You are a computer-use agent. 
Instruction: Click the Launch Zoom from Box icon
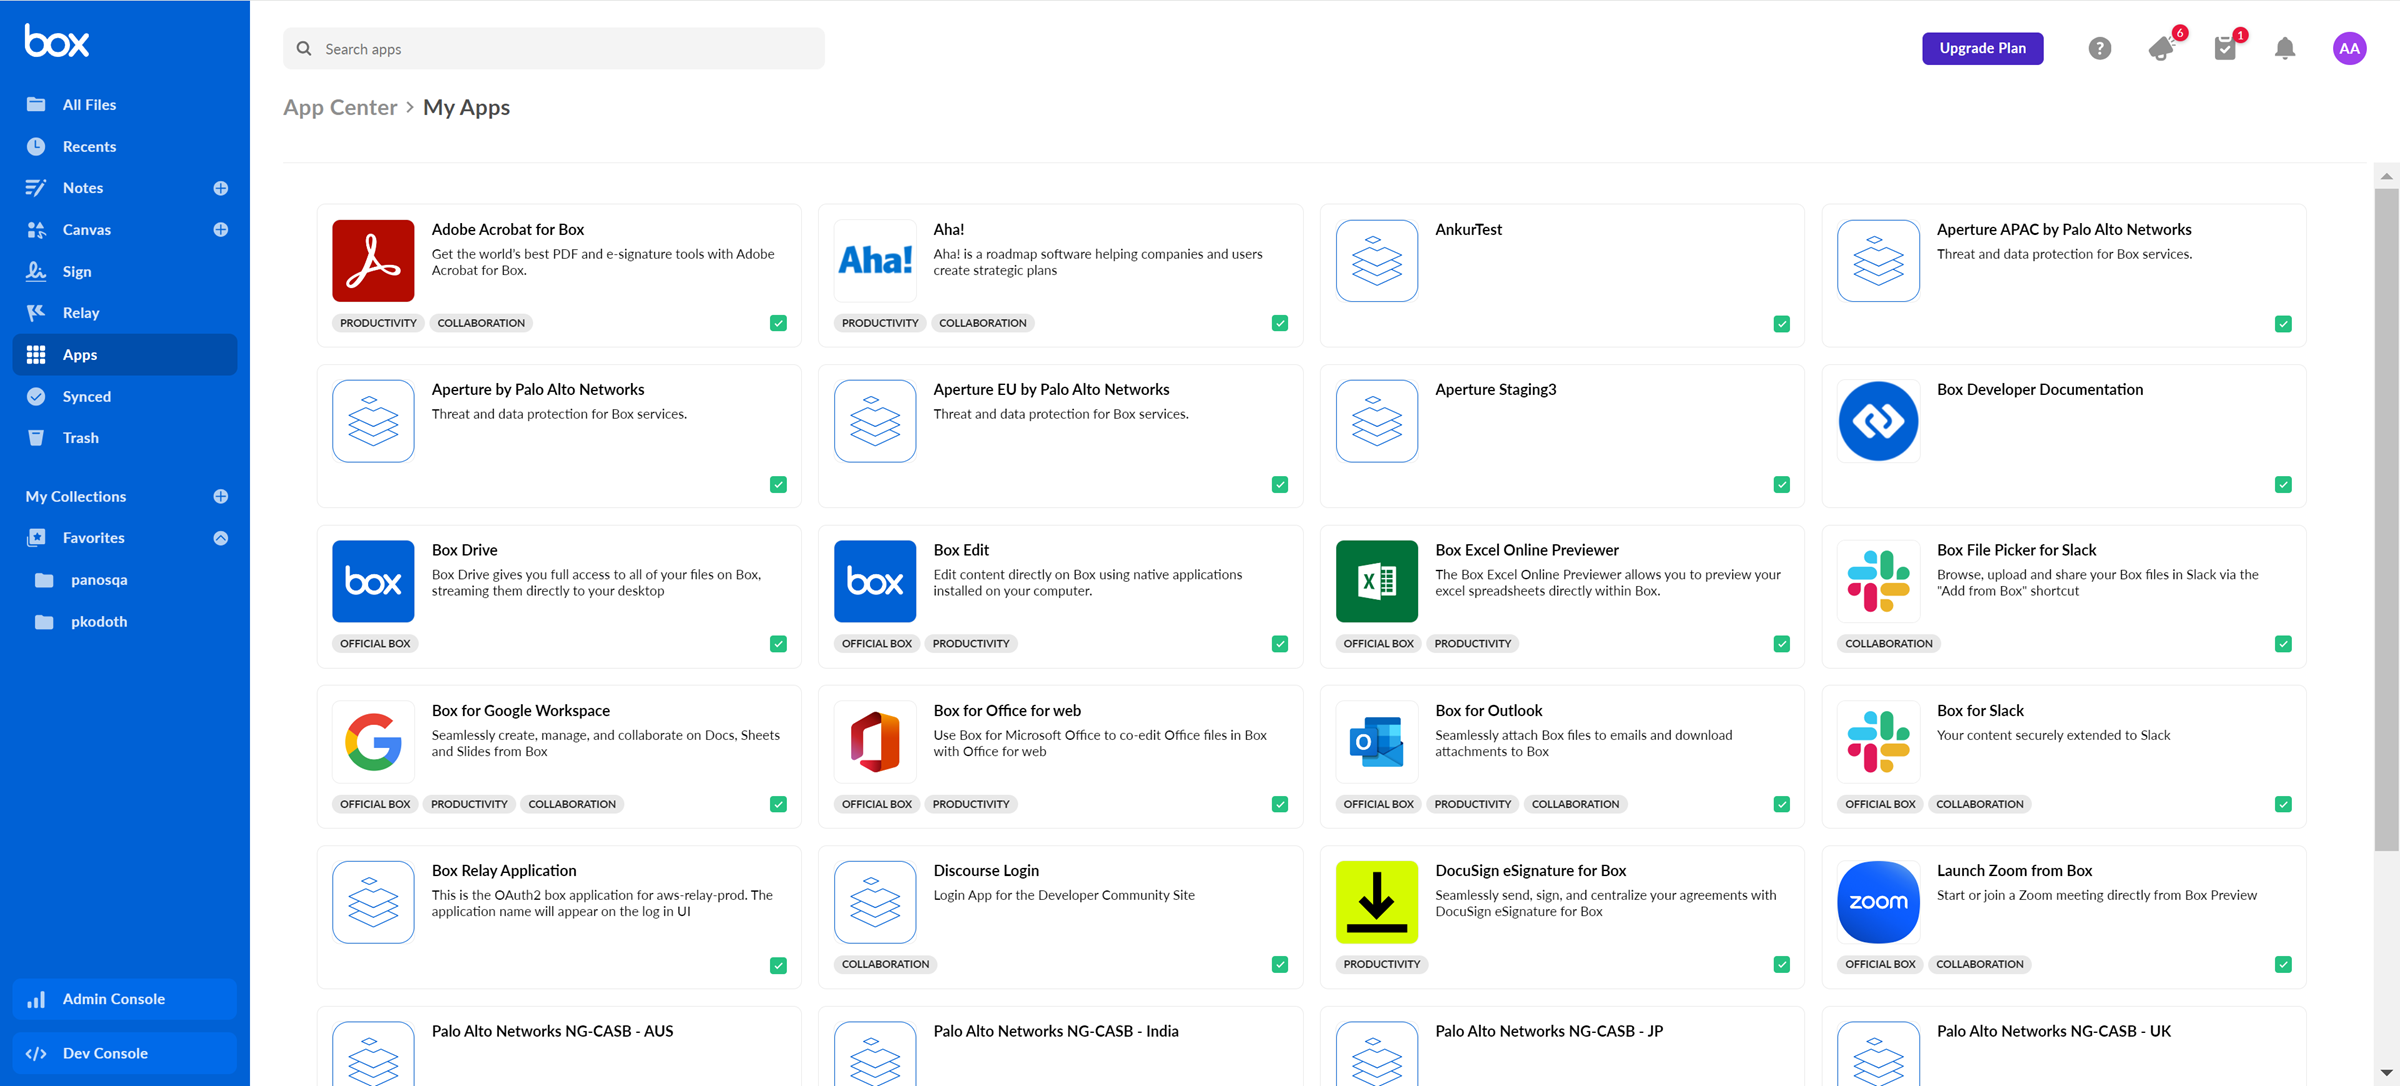[x=1878, y=902]
